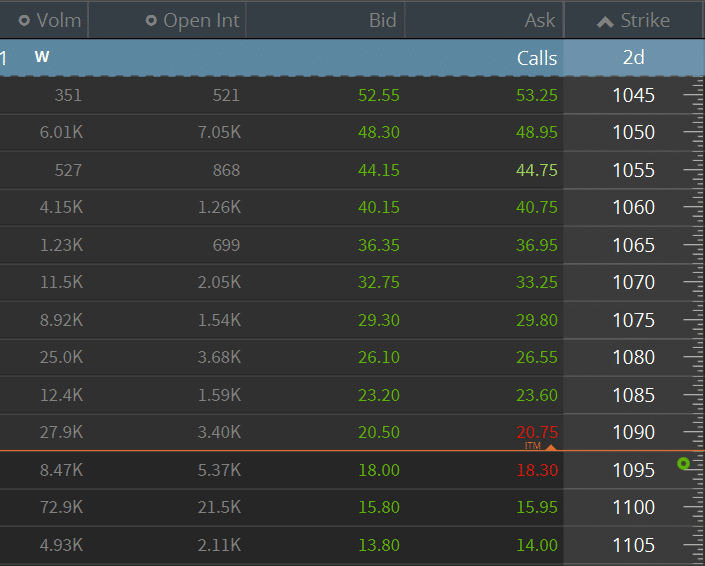Click the circle icon beside Open Int header
This screenshot has height=566, width=705.
pyautogui.click(x=151, y=20)
